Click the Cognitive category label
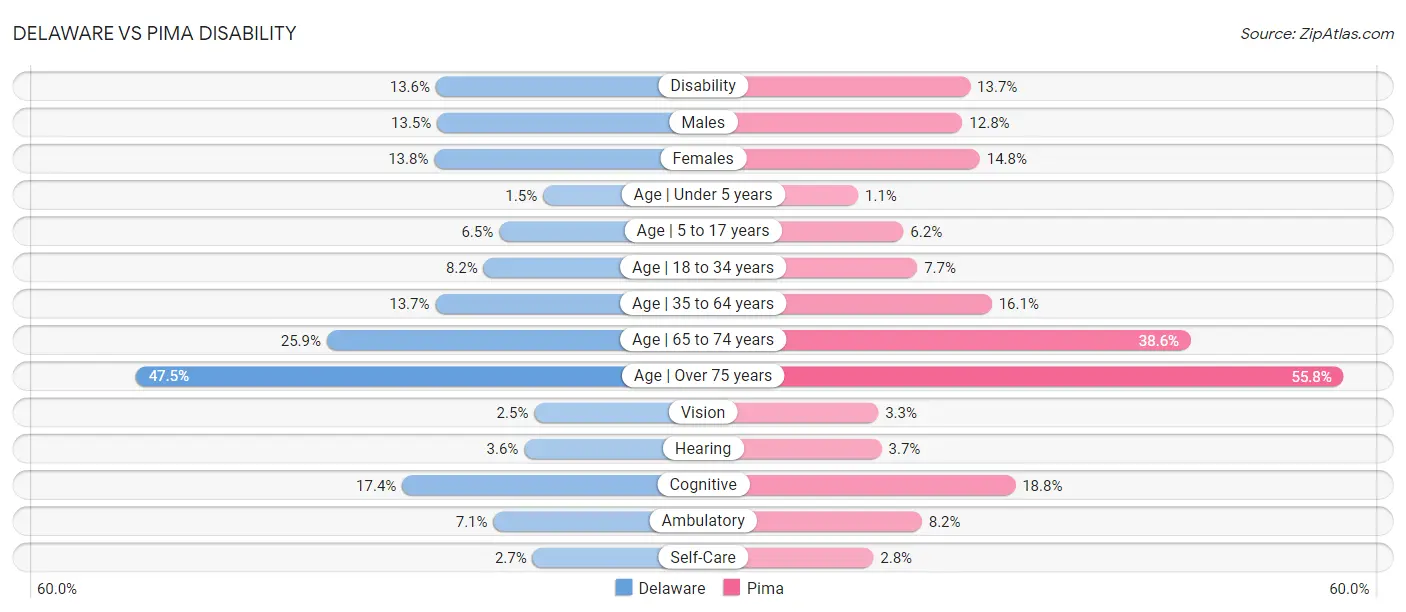This screenshot has width=1406, height=612. click(703, 485)
